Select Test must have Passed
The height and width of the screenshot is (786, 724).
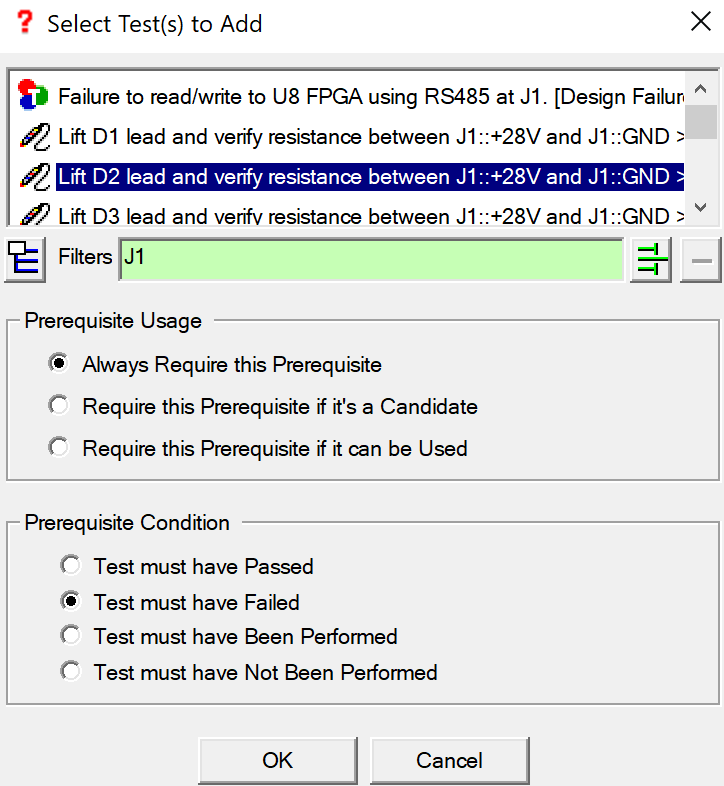(70, 565)
